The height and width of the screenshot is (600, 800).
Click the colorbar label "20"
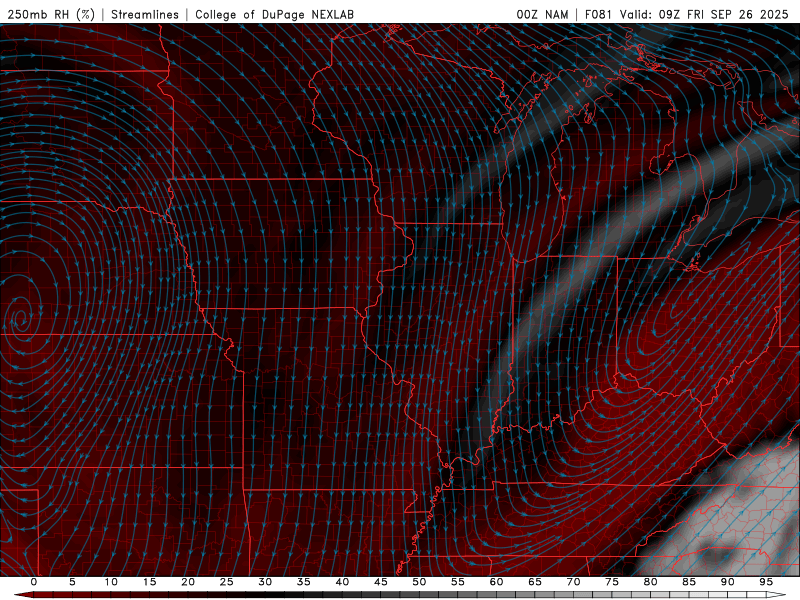click(x=188, y=582)
